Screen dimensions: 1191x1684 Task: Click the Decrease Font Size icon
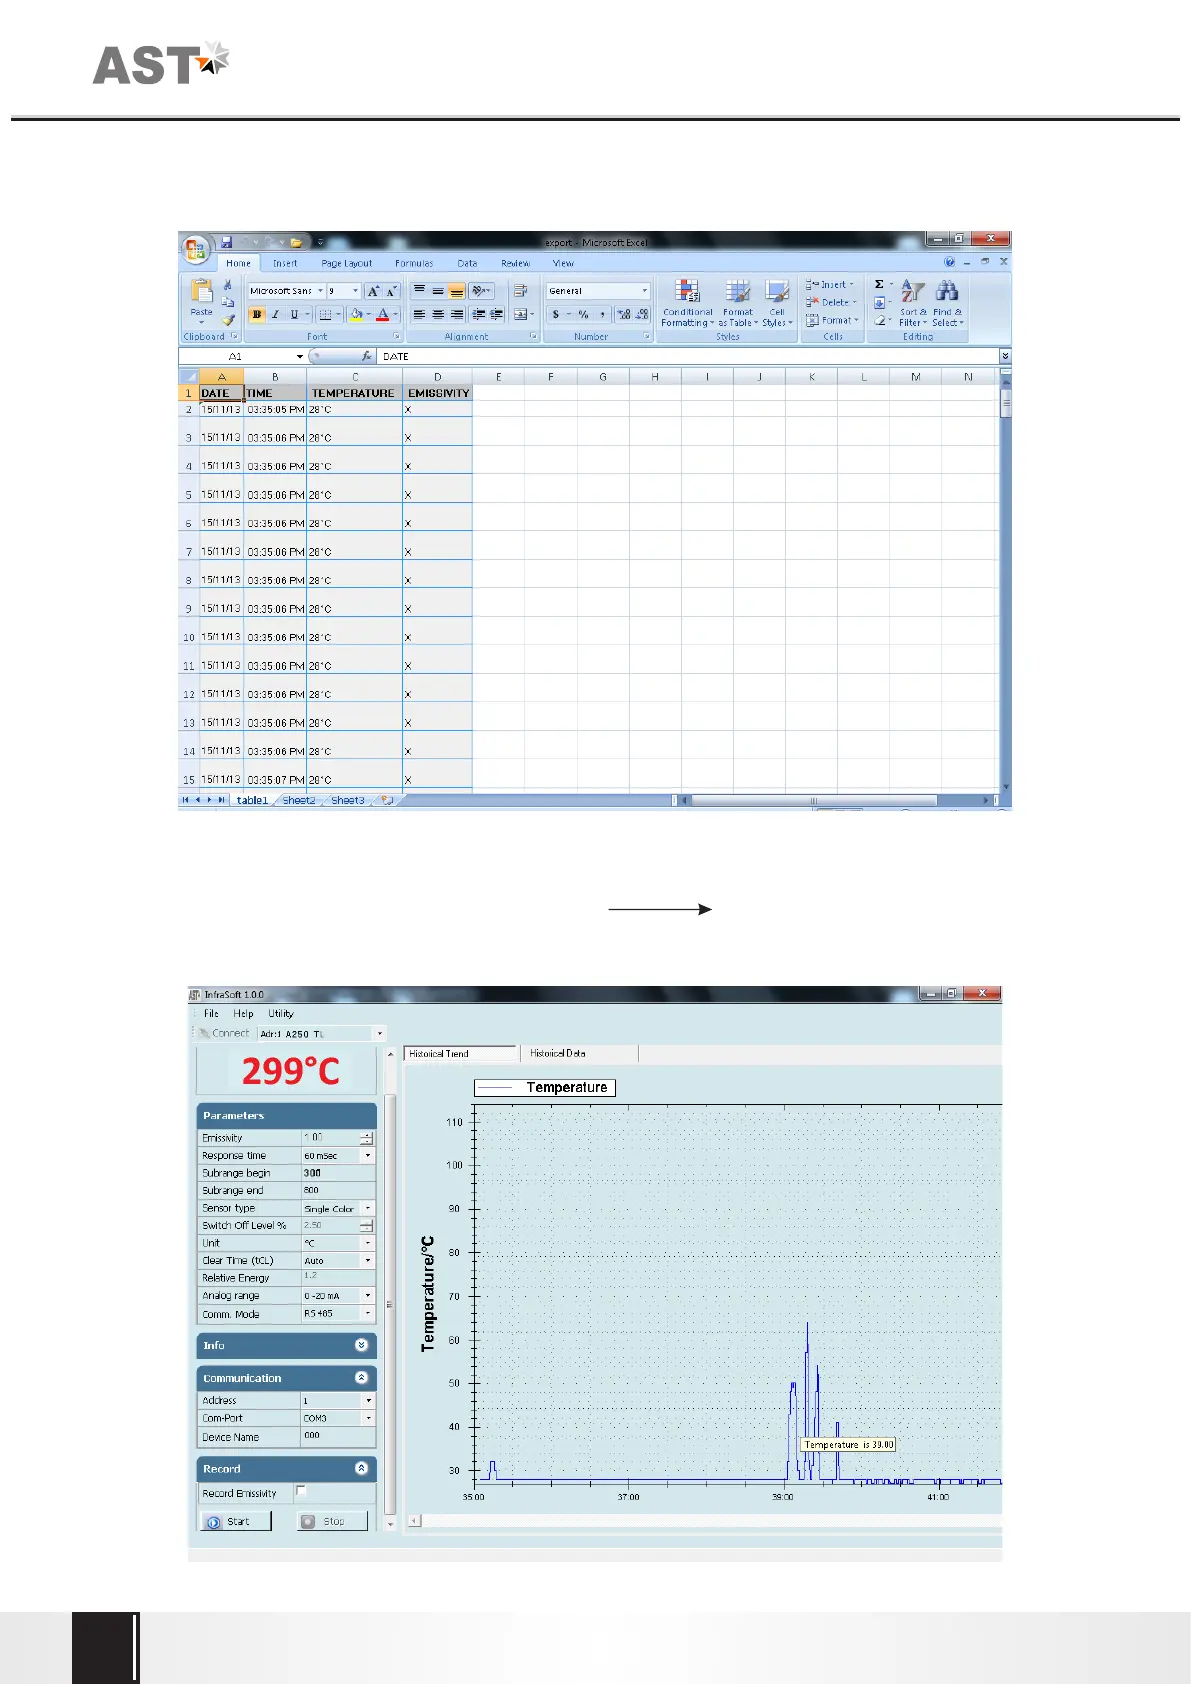coord(391,291)
